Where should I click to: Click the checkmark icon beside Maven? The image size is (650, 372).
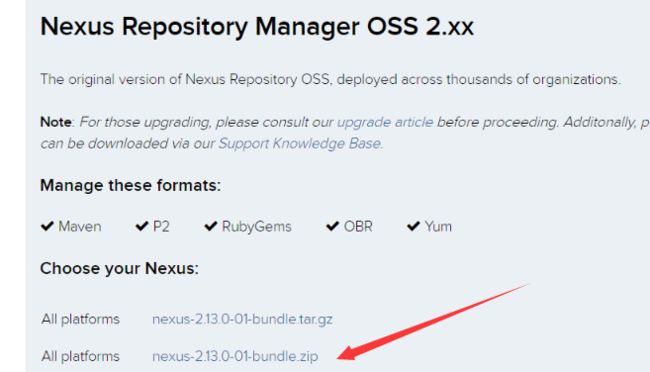pyautogui.click(x=47, y=226)
